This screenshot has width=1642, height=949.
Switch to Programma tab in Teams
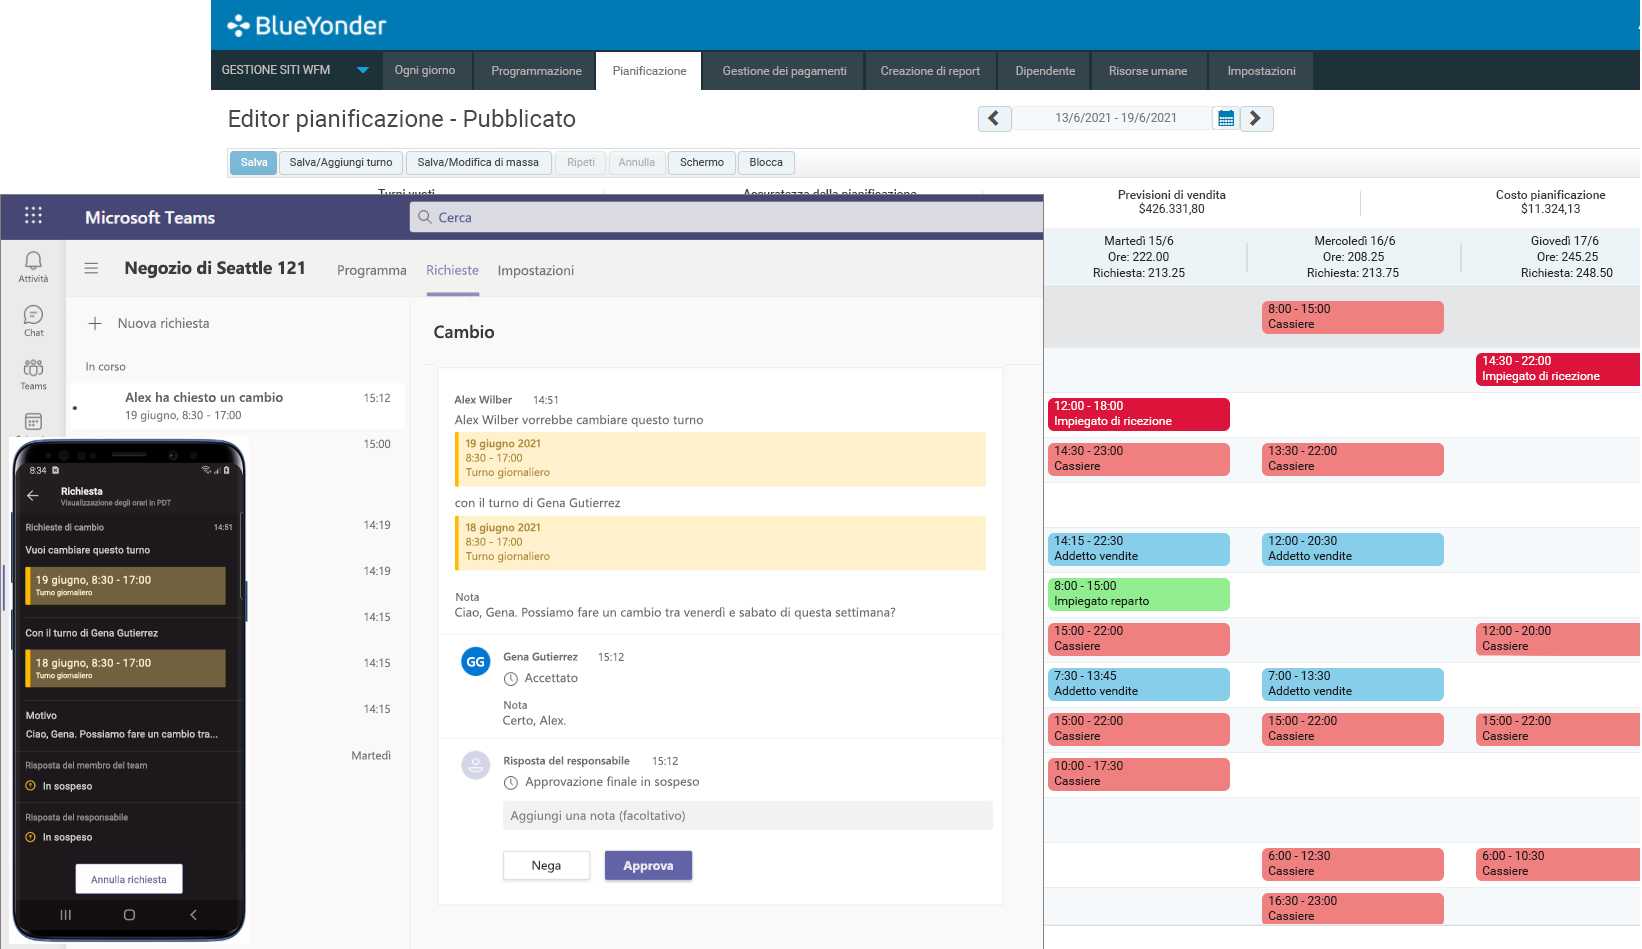[x=372, y=271]
